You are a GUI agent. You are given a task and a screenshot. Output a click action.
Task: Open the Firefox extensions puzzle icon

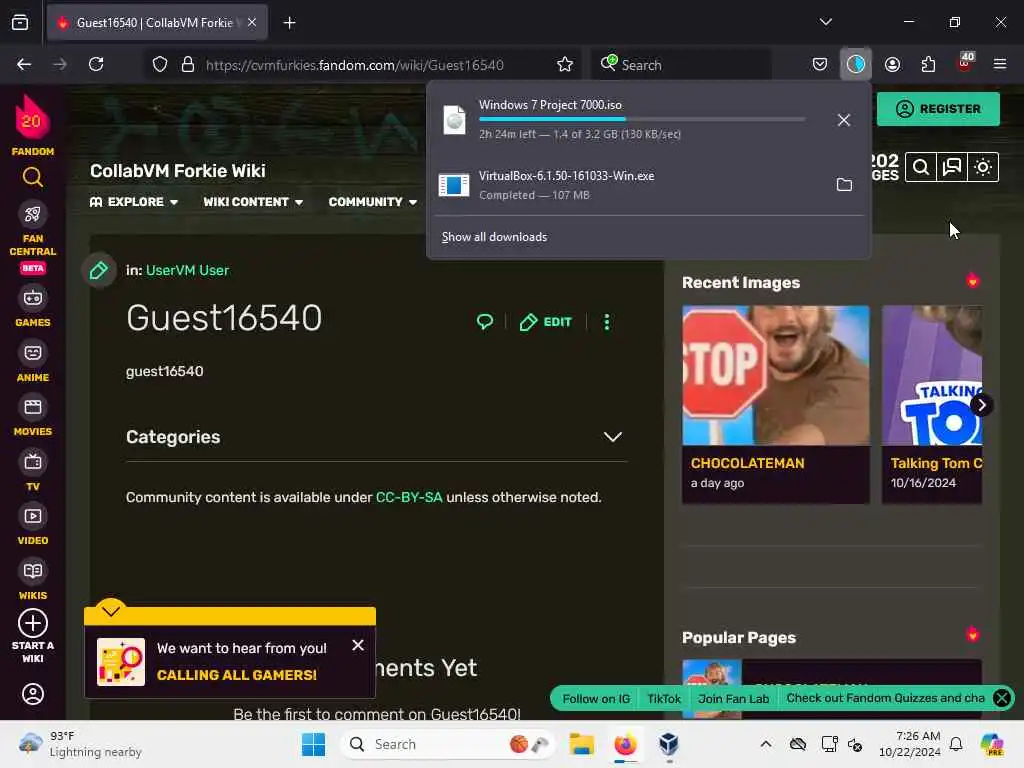pos(928,64)
